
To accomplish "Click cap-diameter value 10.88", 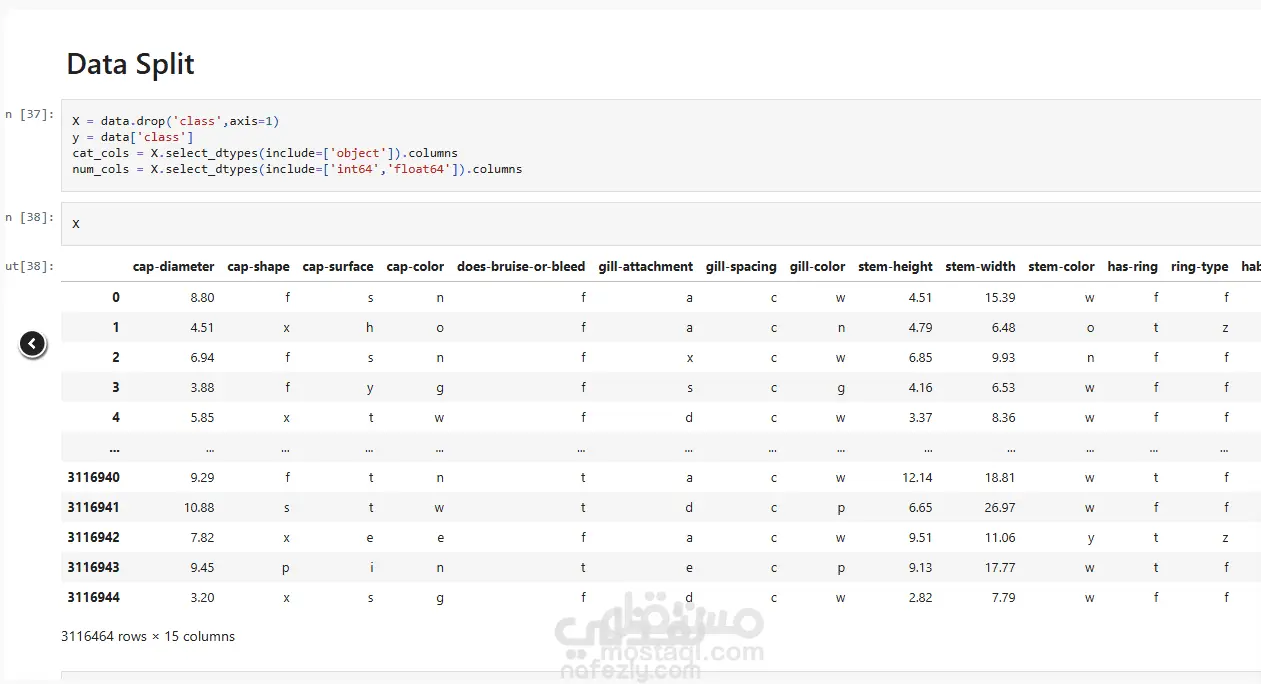I will 198,507.
